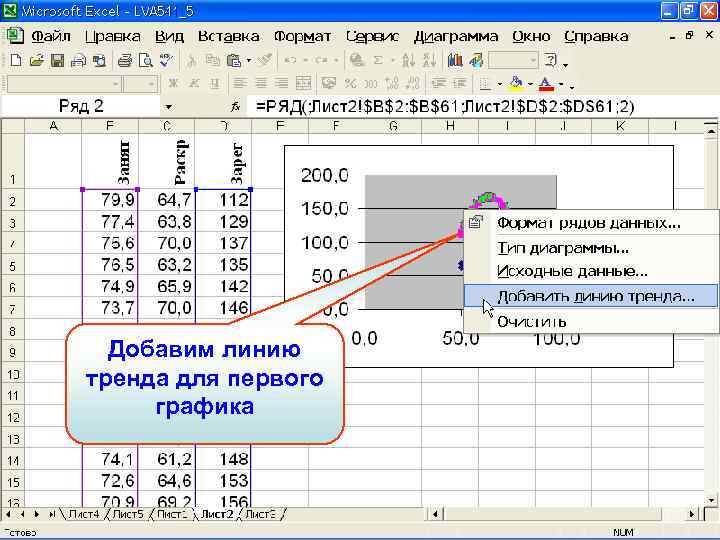Choose Очистить in the context menu

[x=591, y=321]
